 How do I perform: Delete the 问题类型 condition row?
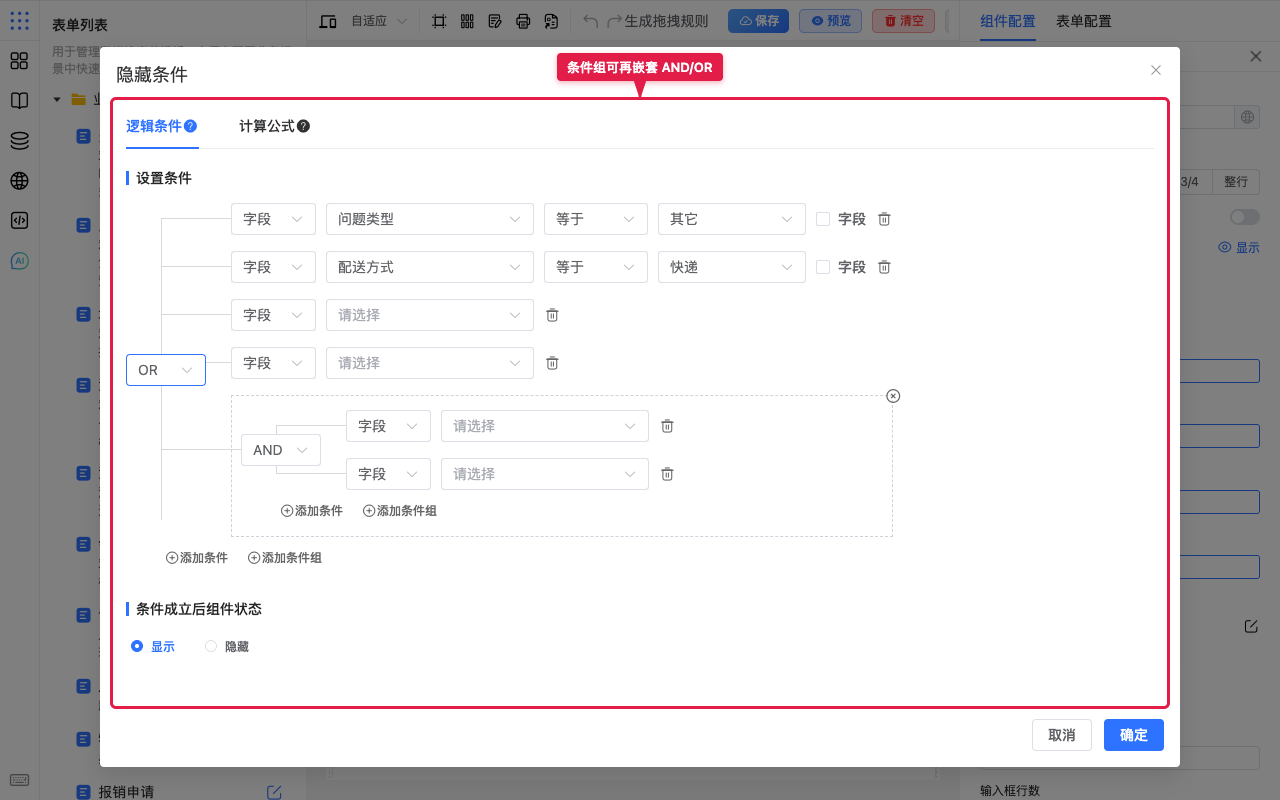884,219
